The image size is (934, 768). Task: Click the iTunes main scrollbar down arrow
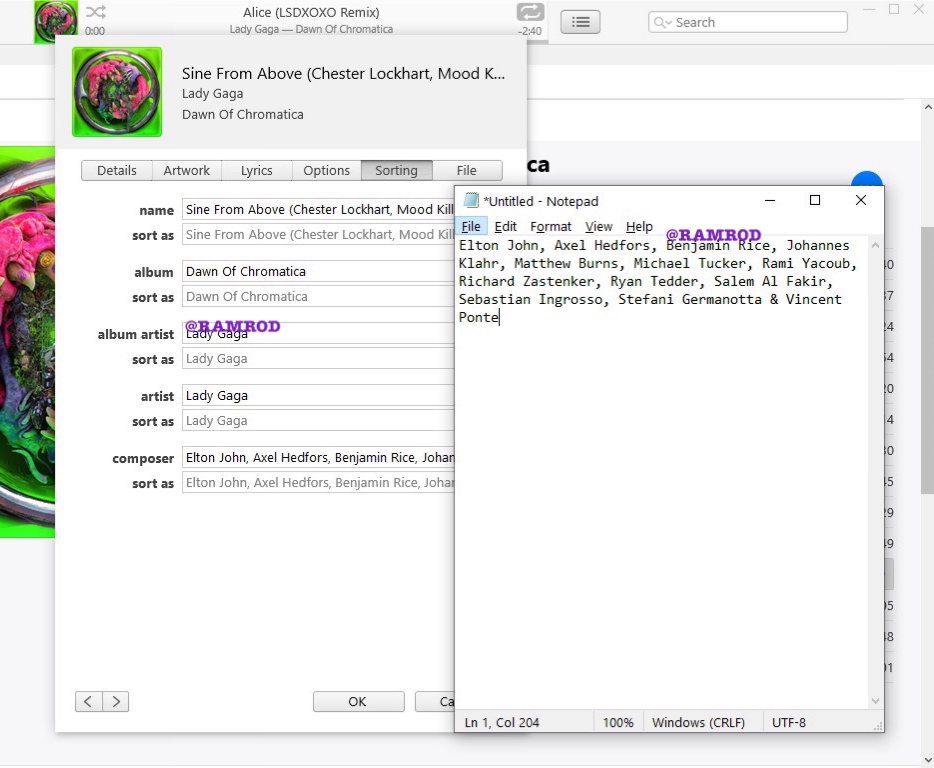[x=927, y=760]
